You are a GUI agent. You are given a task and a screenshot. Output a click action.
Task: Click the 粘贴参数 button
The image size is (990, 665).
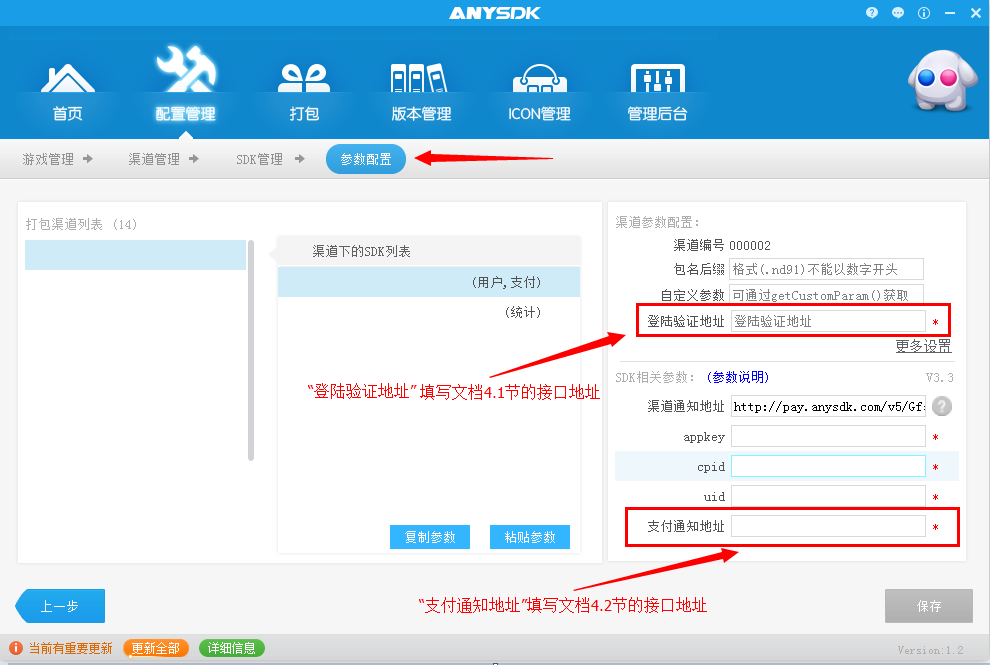click(x=530, y=537)
